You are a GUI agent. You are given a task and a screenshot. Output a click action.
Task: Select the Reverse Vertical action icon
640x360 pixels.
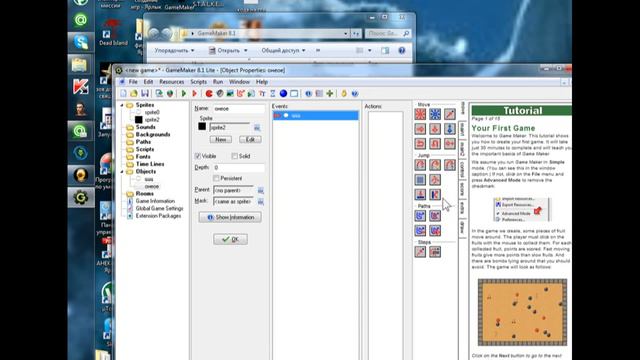coord(435,144)
